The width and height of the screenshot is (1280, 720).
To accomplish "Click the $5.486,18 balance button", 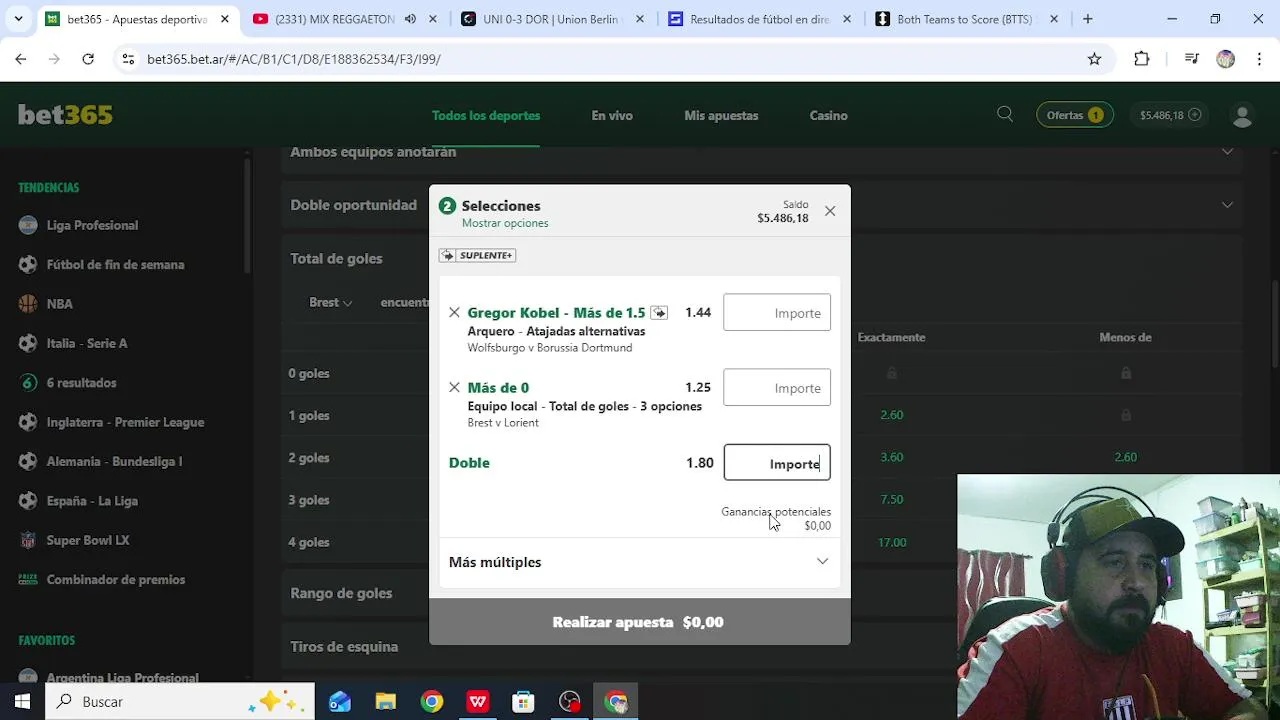I will point(1170,115).
